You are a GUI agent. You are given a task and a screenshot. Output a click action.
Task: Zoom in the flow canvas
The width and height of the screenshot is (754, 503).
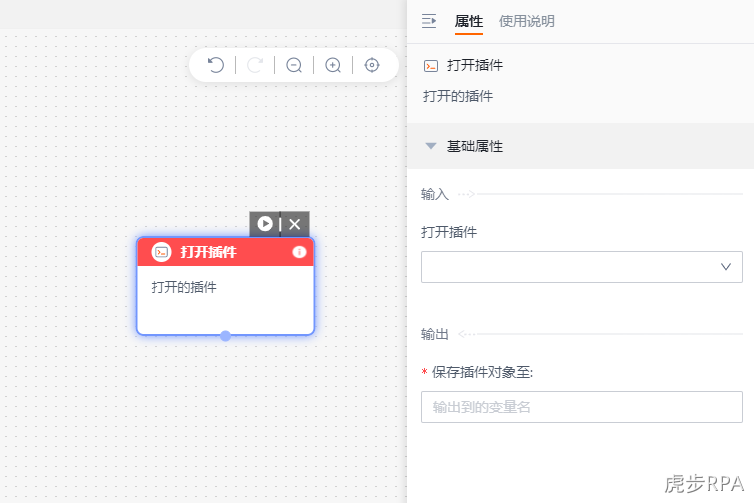tap(333, 65)
